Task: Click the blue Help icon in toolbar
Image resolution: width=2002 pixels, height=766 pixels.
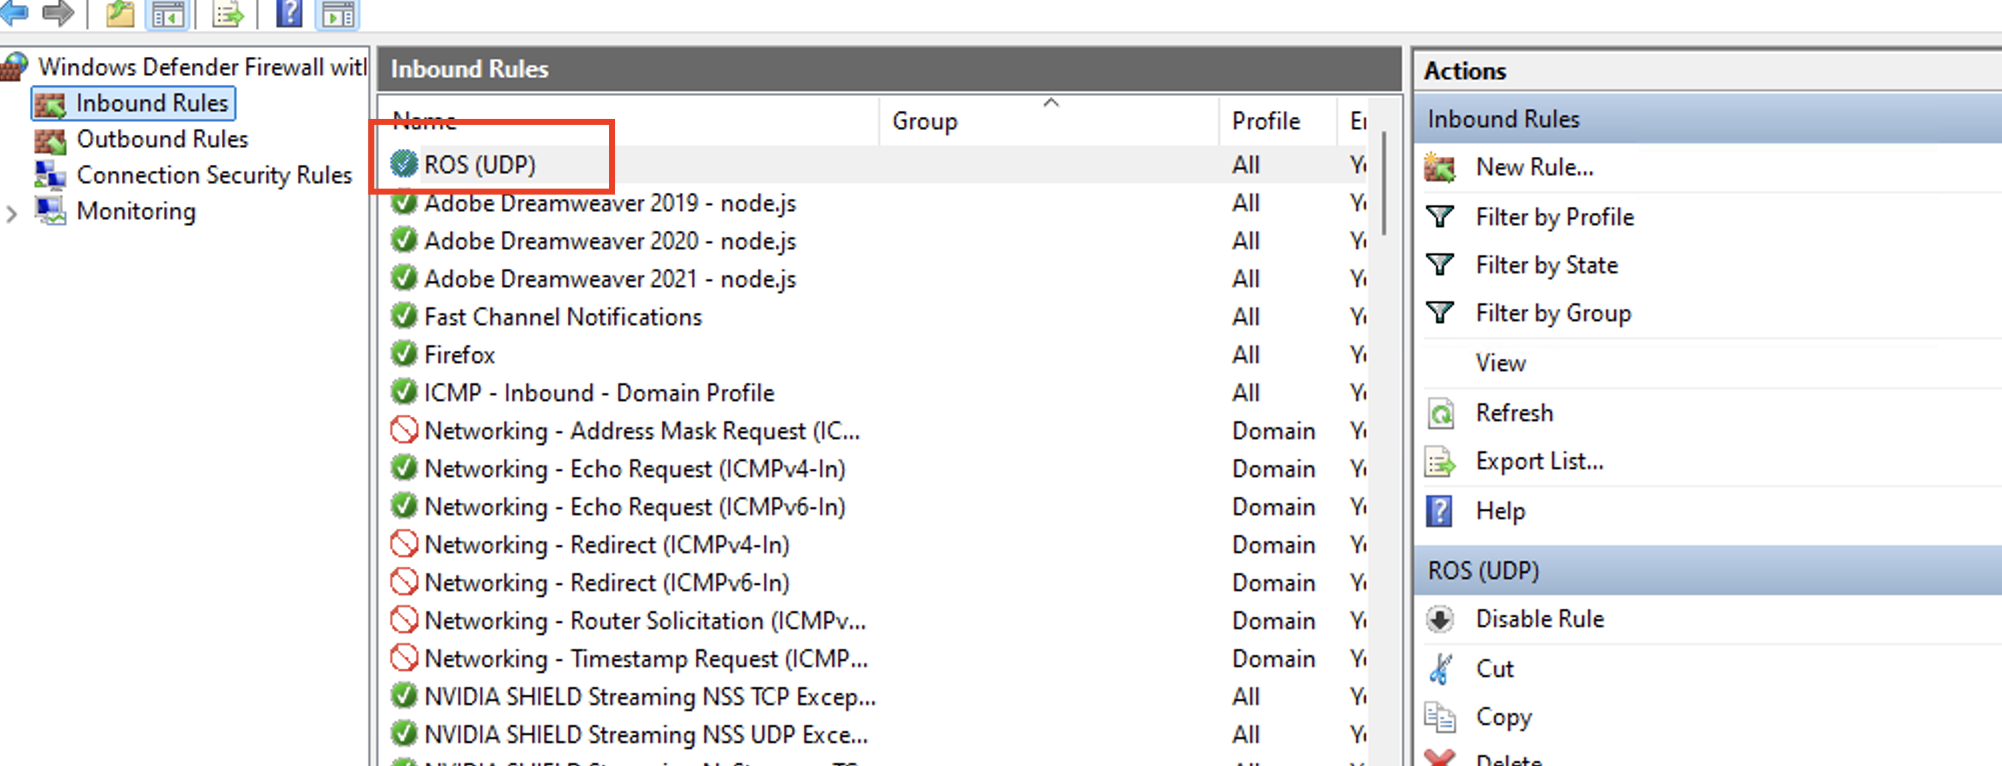Action: click(x=289, y=13)
